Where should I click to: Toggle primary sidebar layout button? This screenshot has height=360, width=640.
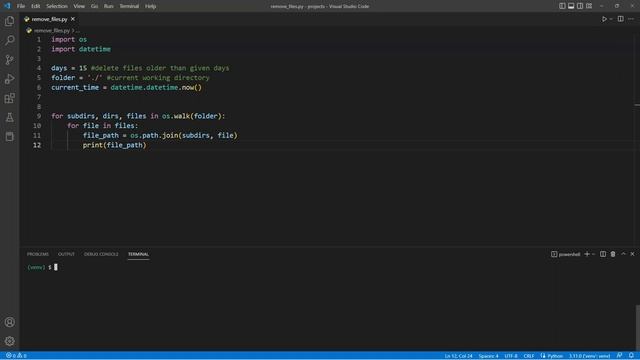pyautogui.click(x=562, y=6)
